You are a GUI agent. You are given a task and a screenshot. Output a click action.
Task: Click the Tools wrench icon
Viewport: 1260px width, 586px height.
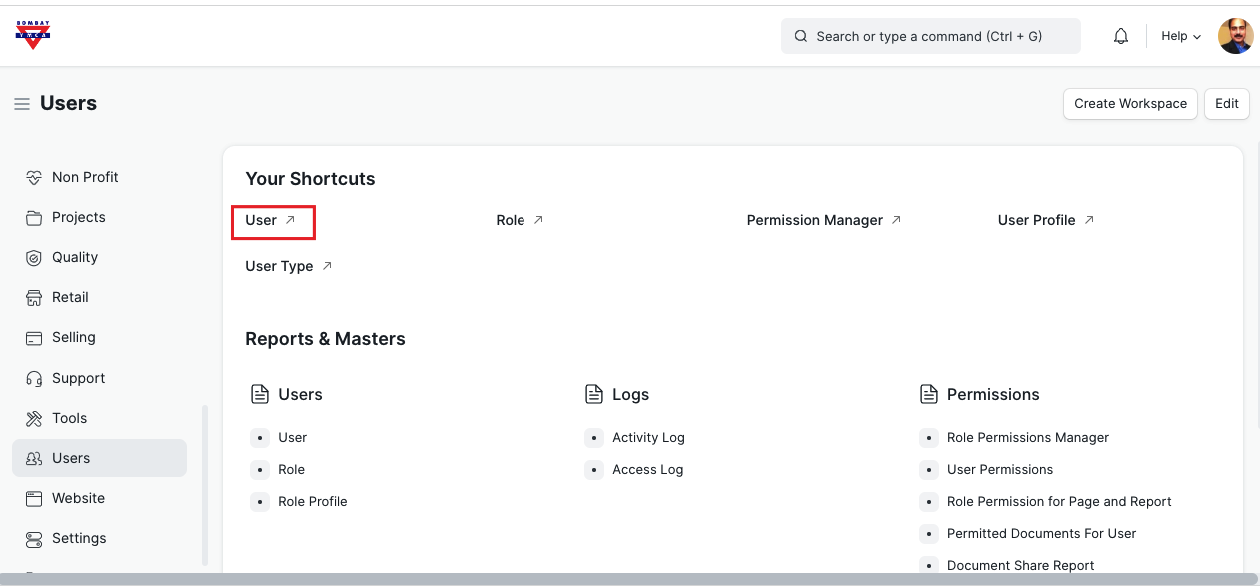(x=34, y=418)
